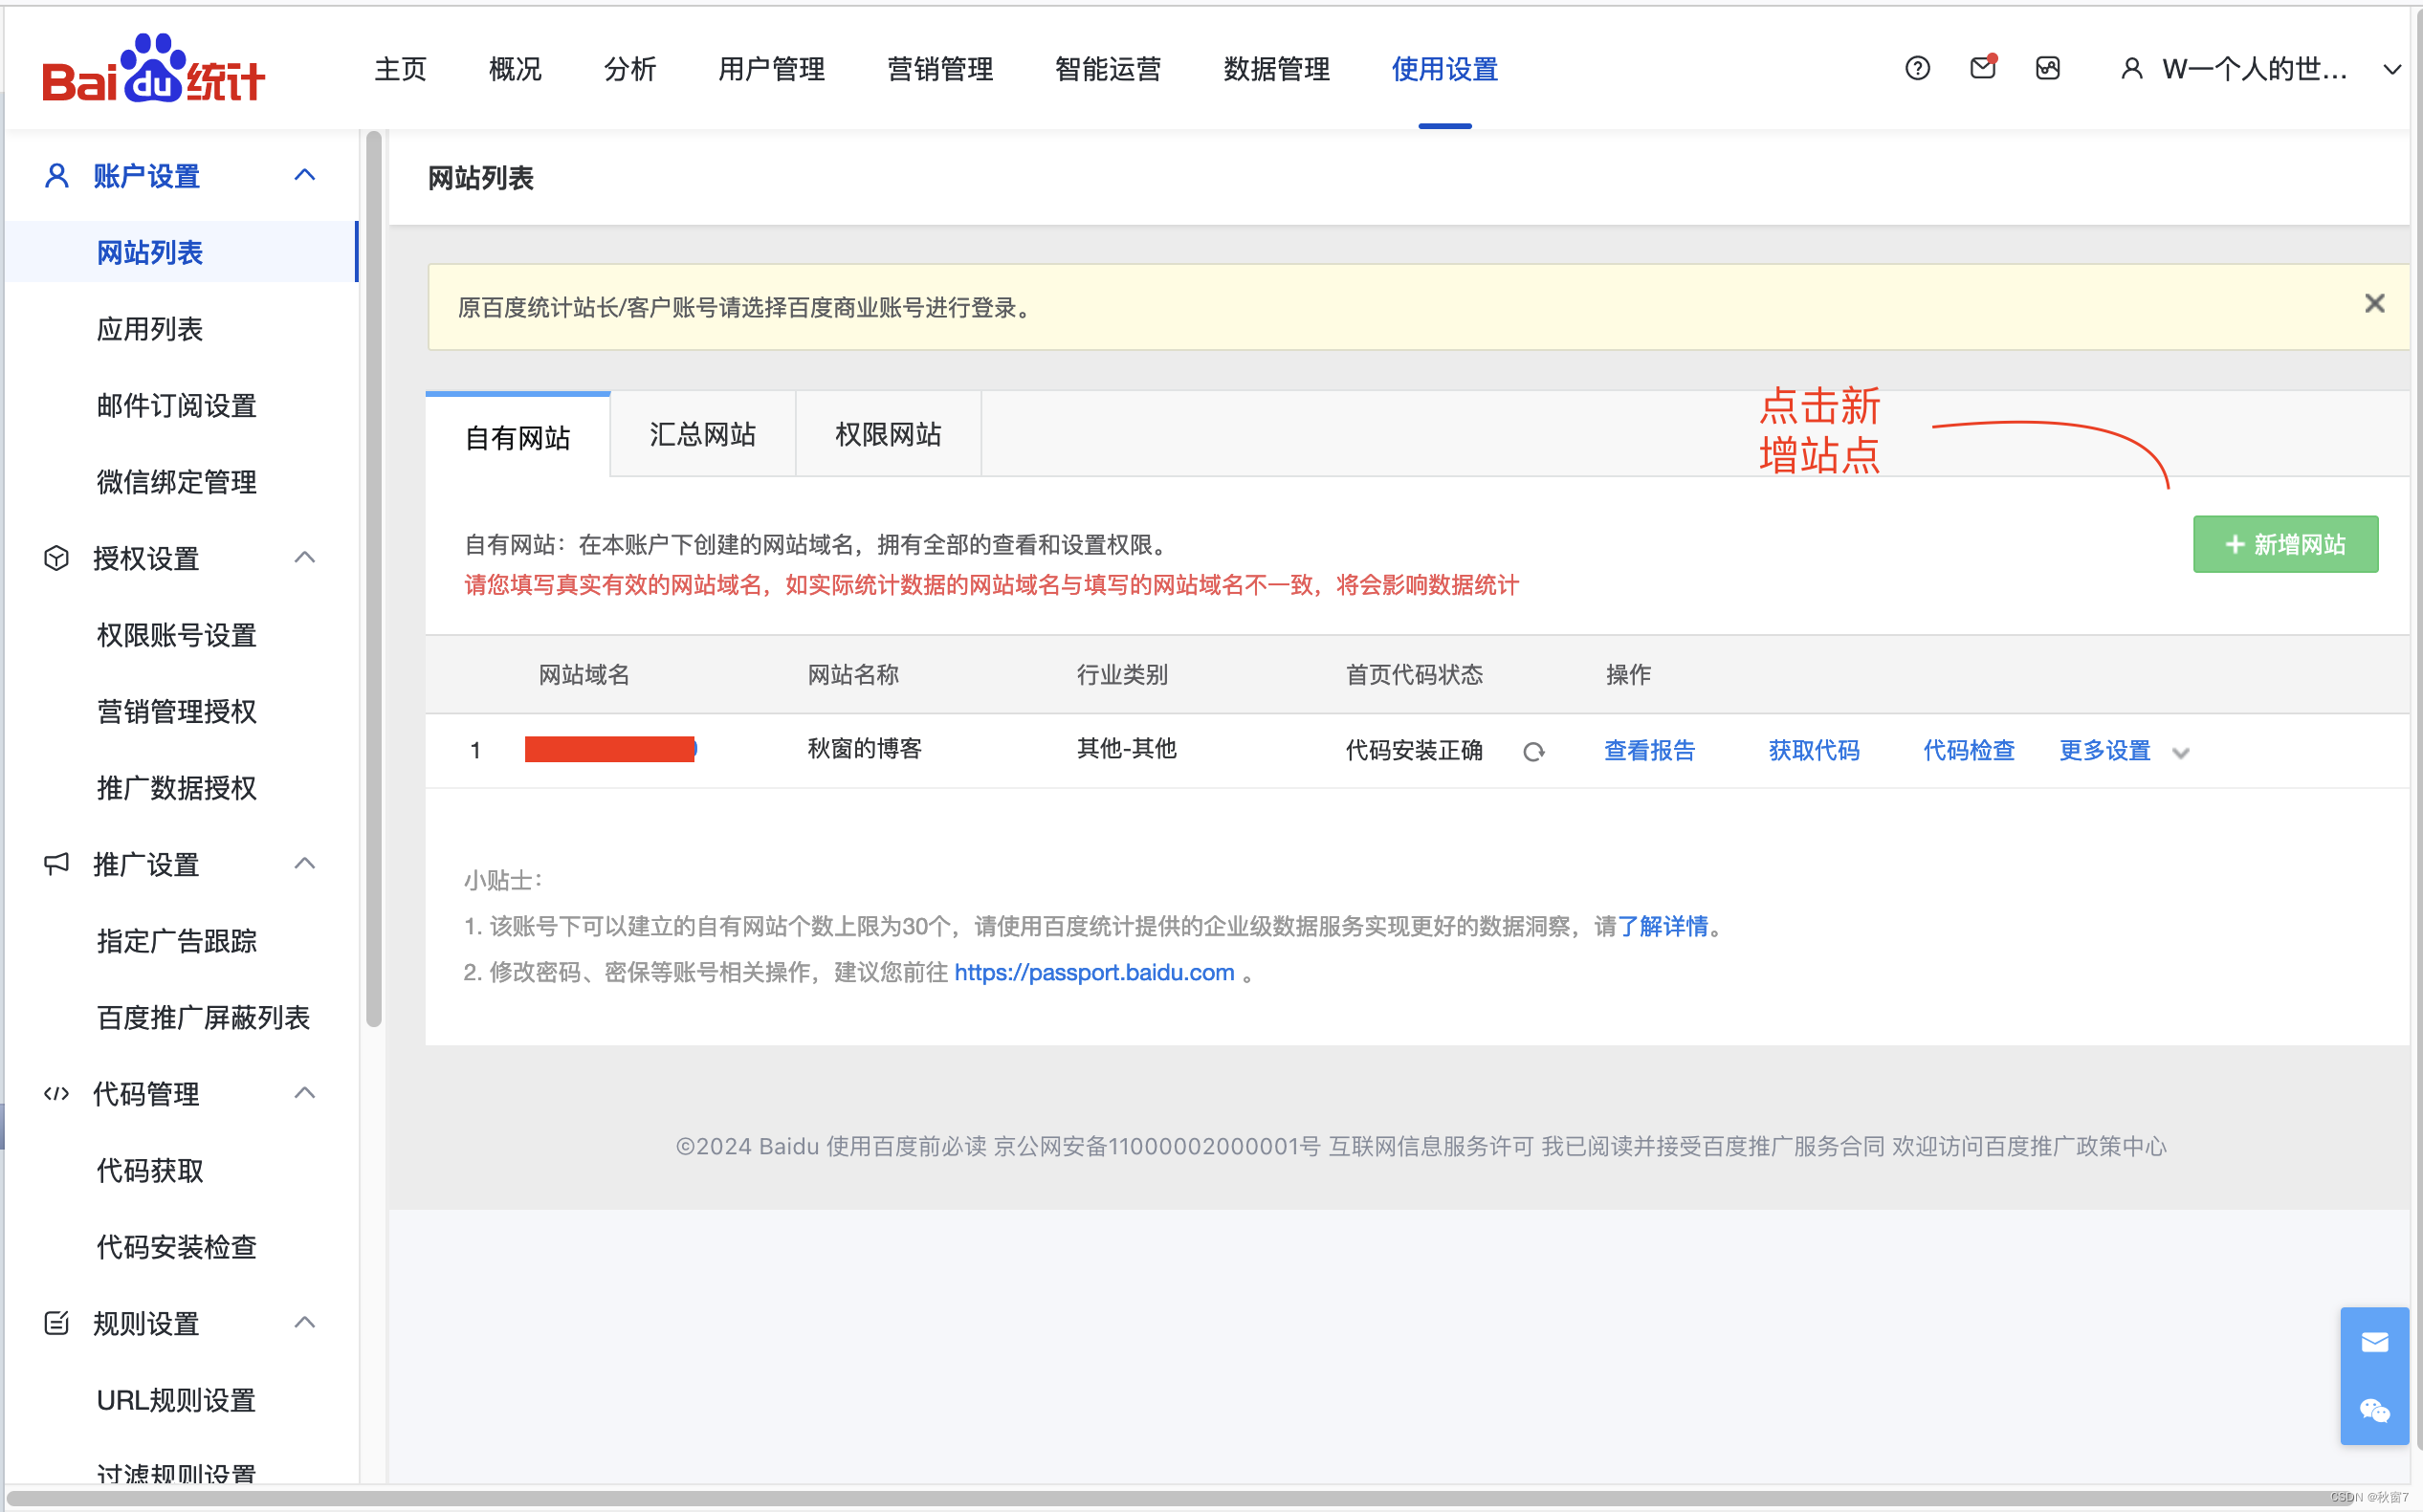The height and width of the screenshot is (1512, 2423).
Task: Click the 首页代码状态 column header
Action: click(1413, 675)
